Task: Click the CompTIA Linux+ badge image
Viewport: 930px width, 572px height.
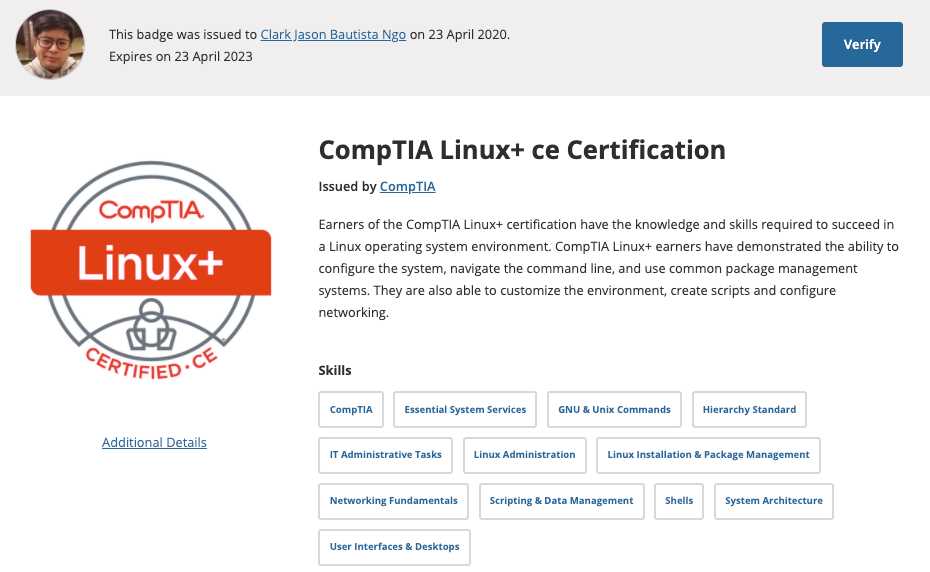Action: tap(151, 271)
